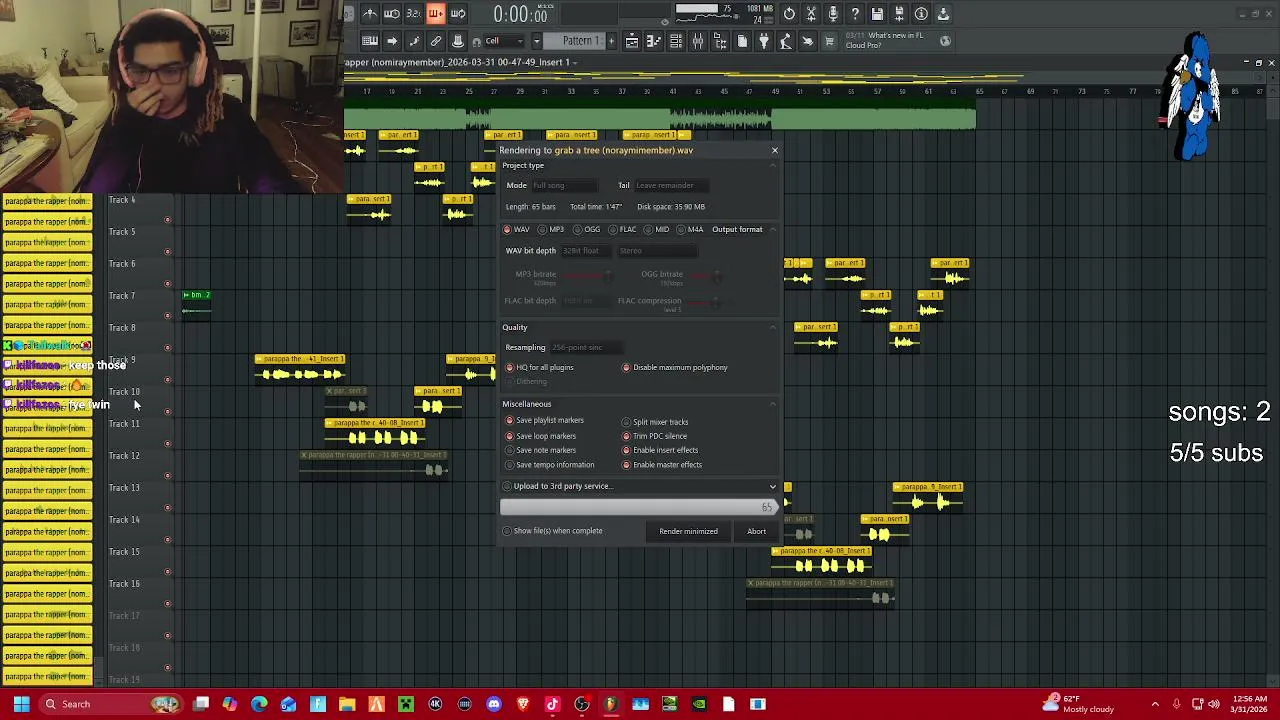
Task: Open the Stereo channel dropdown
Action: (x=656, y=251)
